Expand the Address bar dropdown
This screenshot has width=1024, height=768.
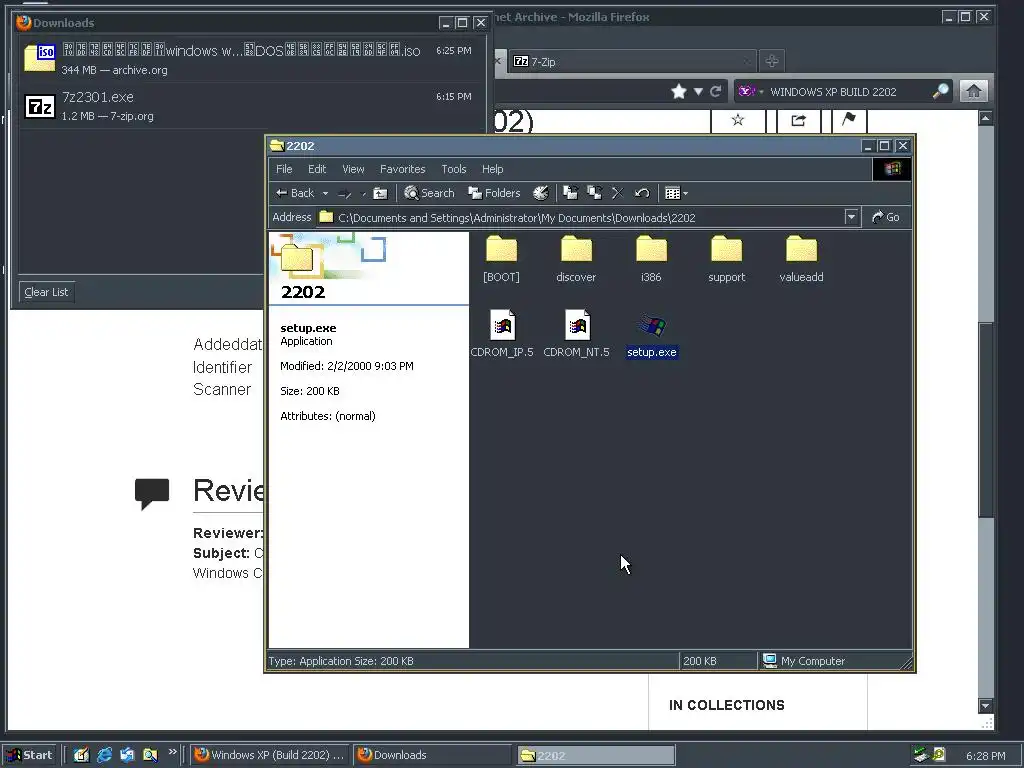coord(851,217)
